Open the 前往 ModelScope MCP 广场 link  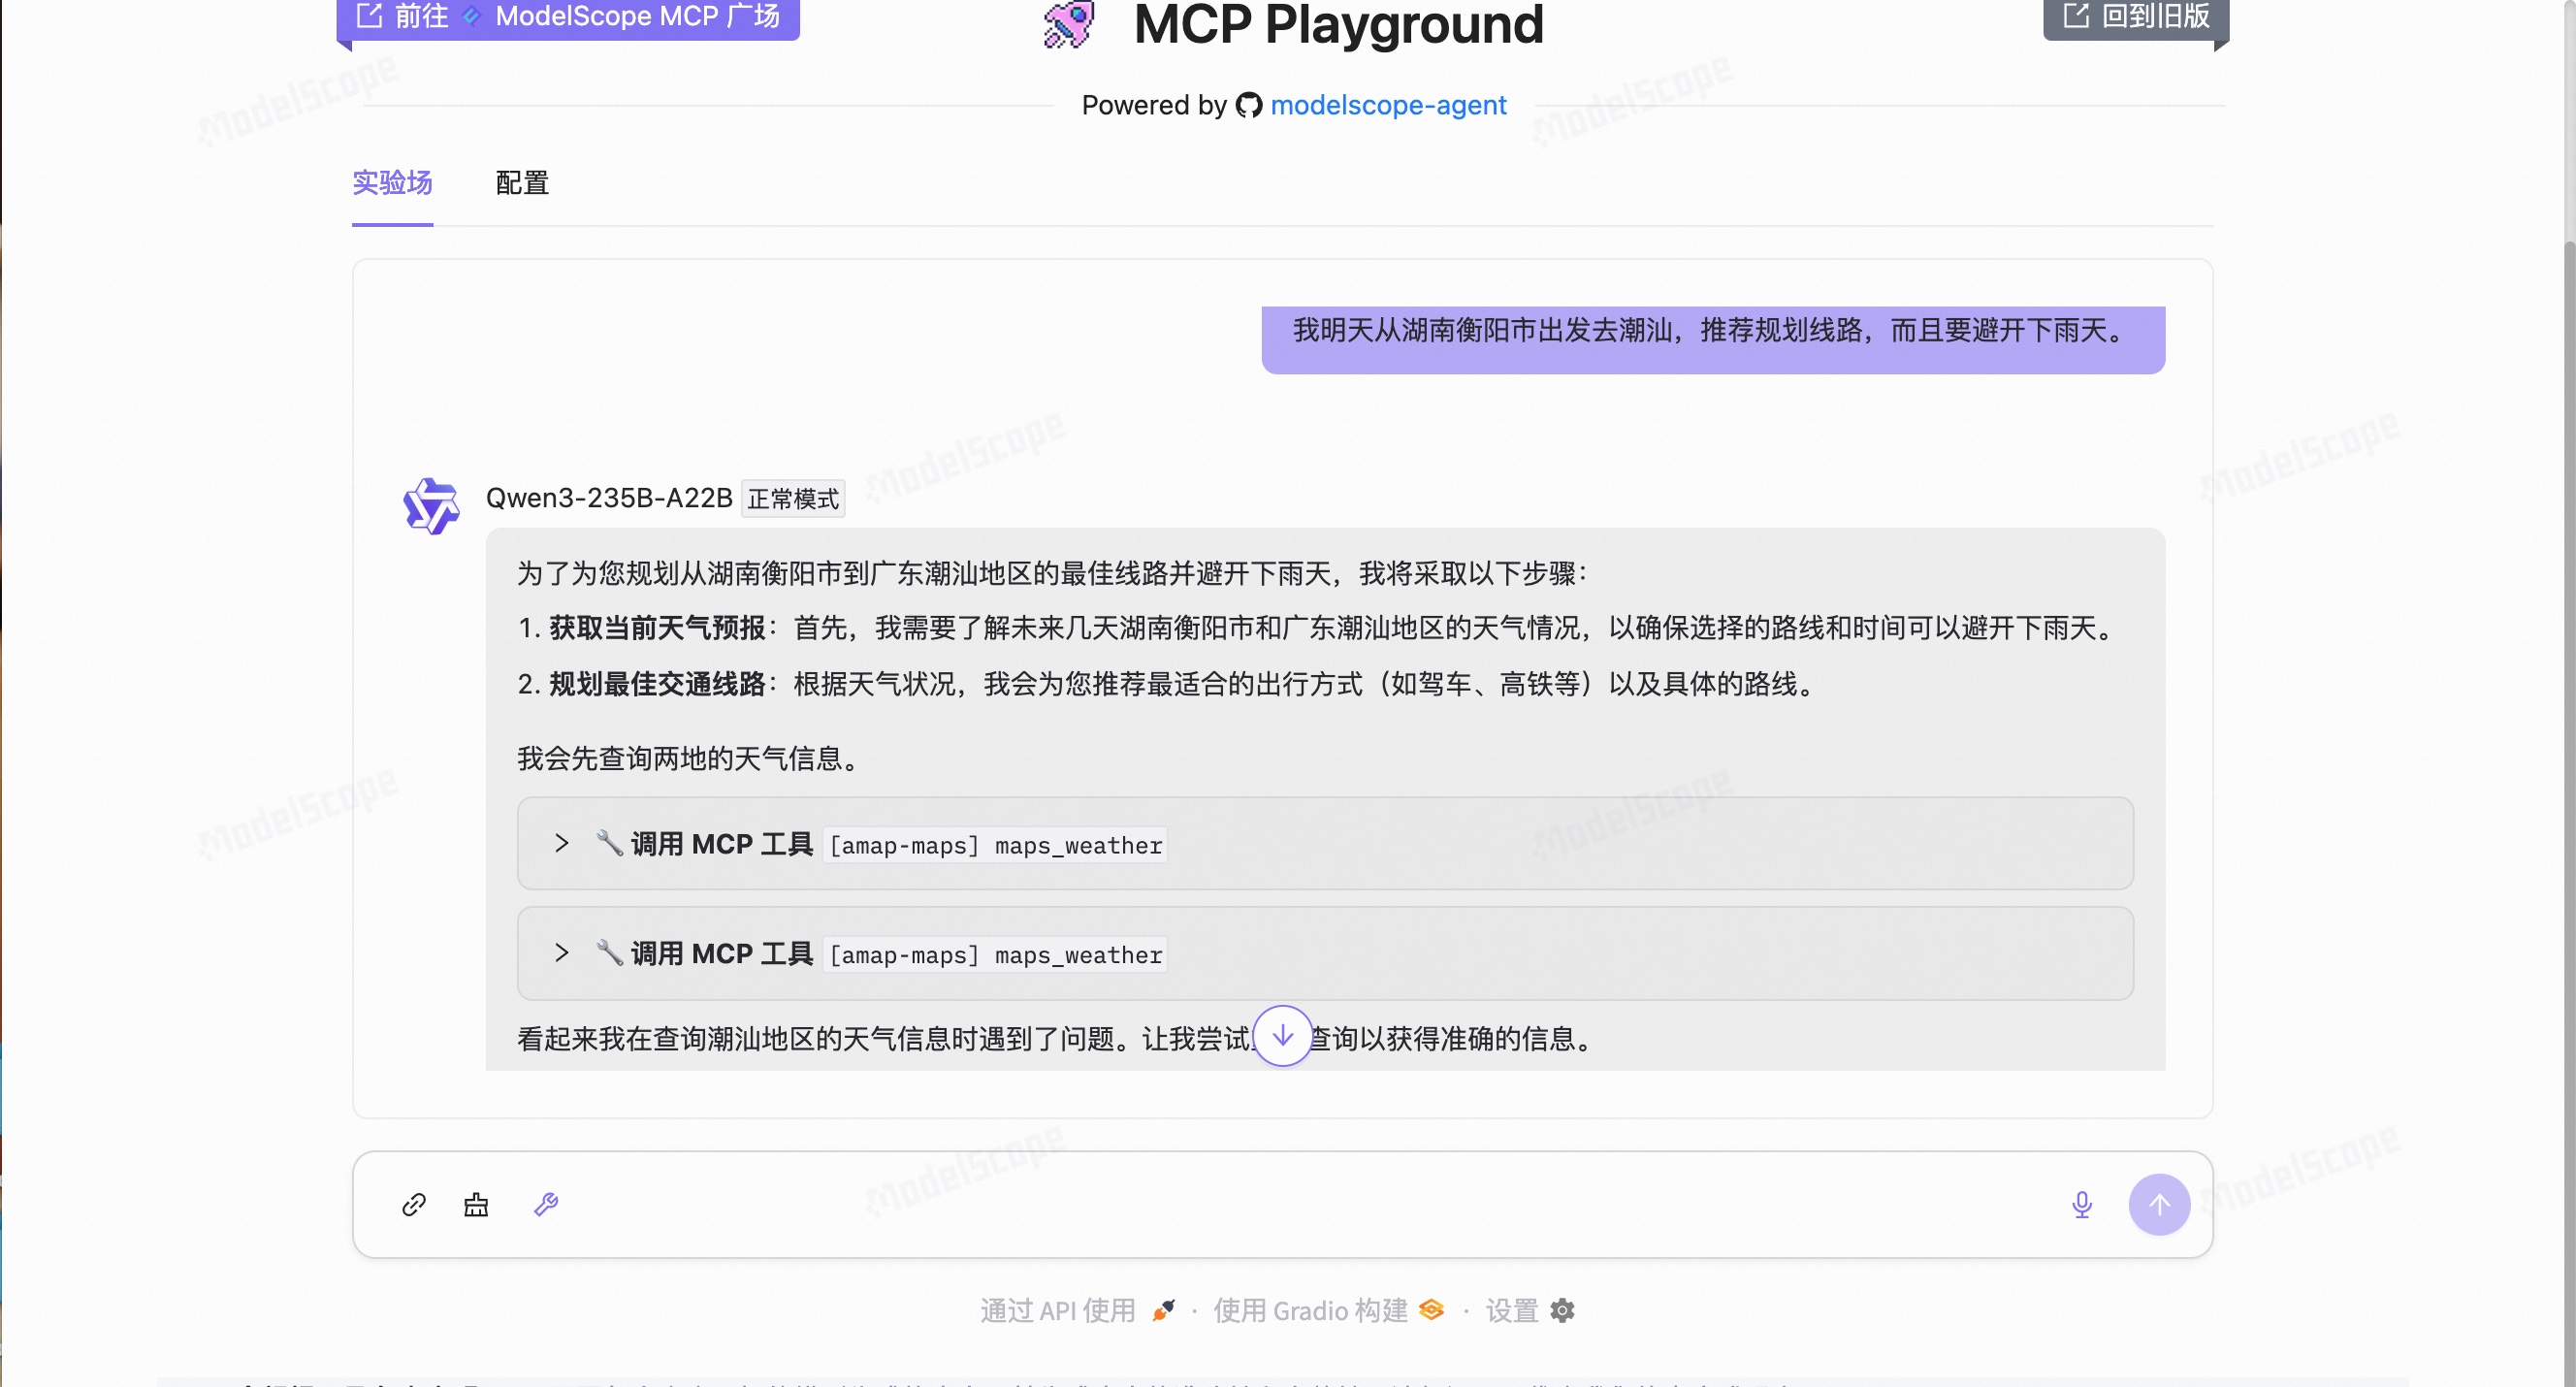[x=568, y=18]
